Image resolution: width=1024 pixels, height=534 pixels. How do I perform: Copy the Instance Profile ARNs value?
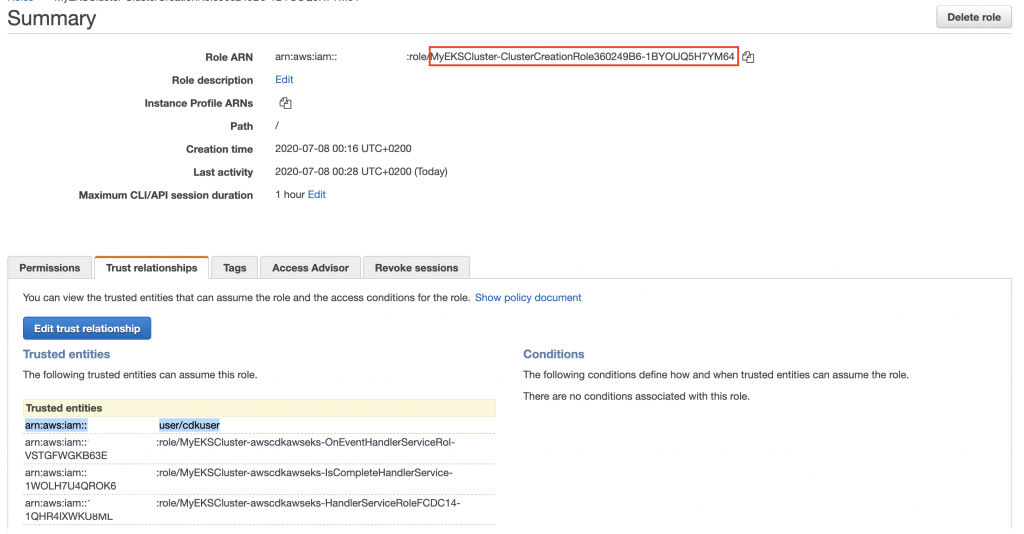(285, 103)
